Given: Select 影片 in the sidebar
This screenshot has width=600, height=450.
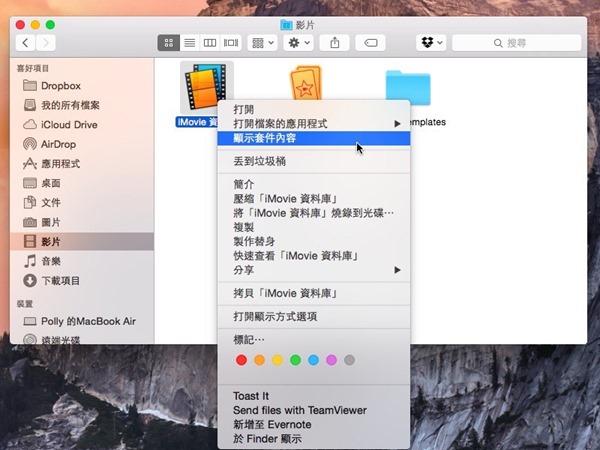Looking at the screenshot, I should pos(82,241).
